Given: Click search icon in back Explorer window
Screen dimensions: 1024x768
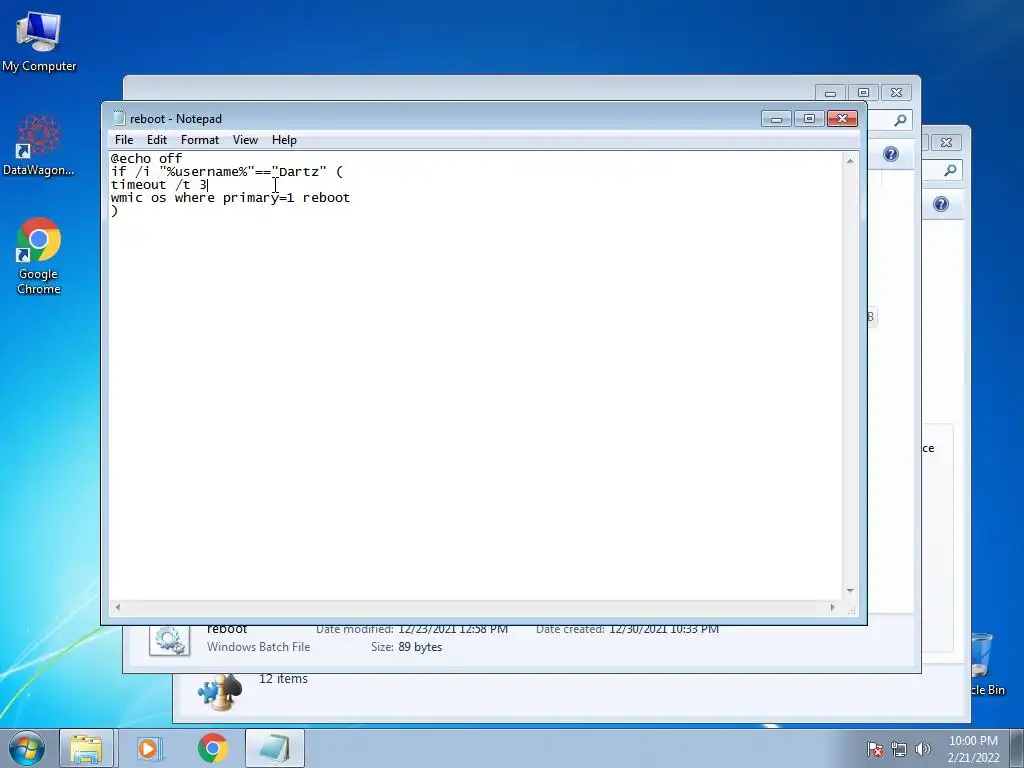Looking at the screenshot, I should (x=900, y=120).
